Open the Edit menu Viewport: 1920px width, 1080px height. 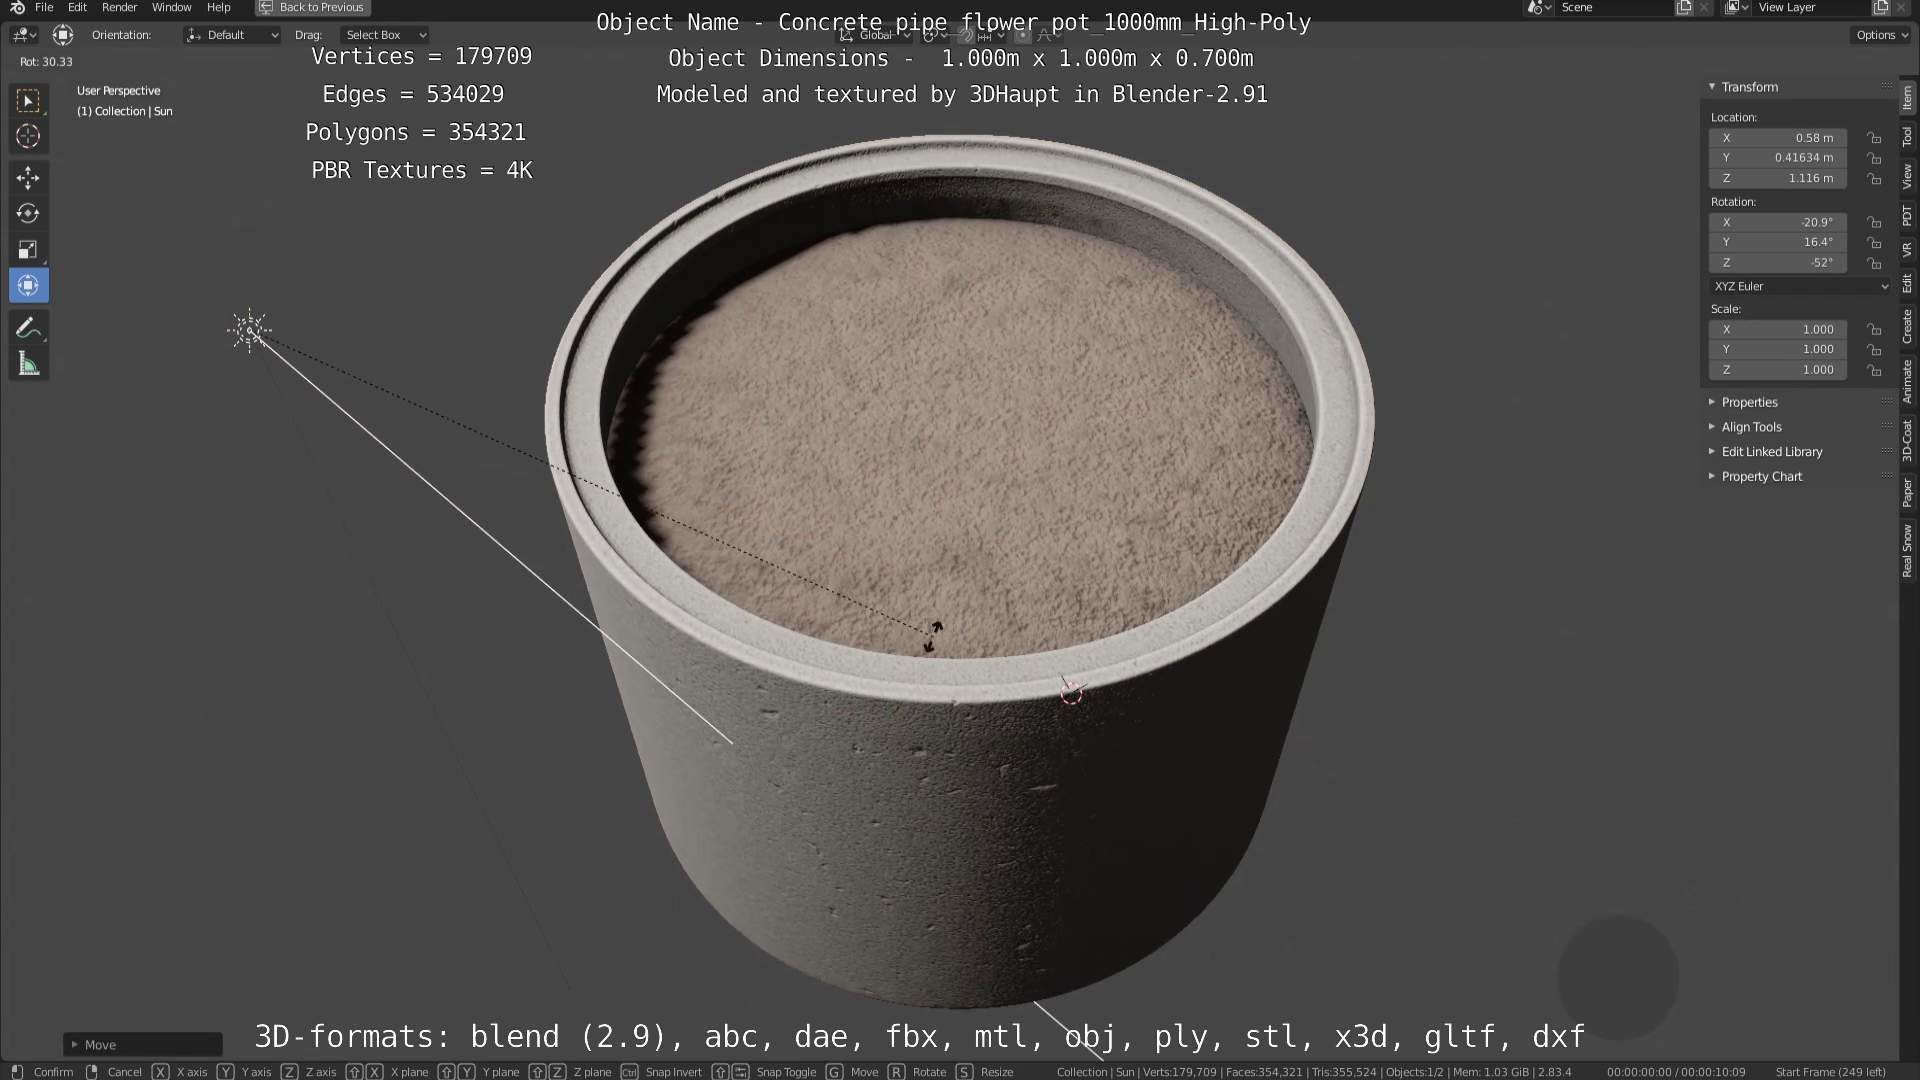click(x=77, y=7)
